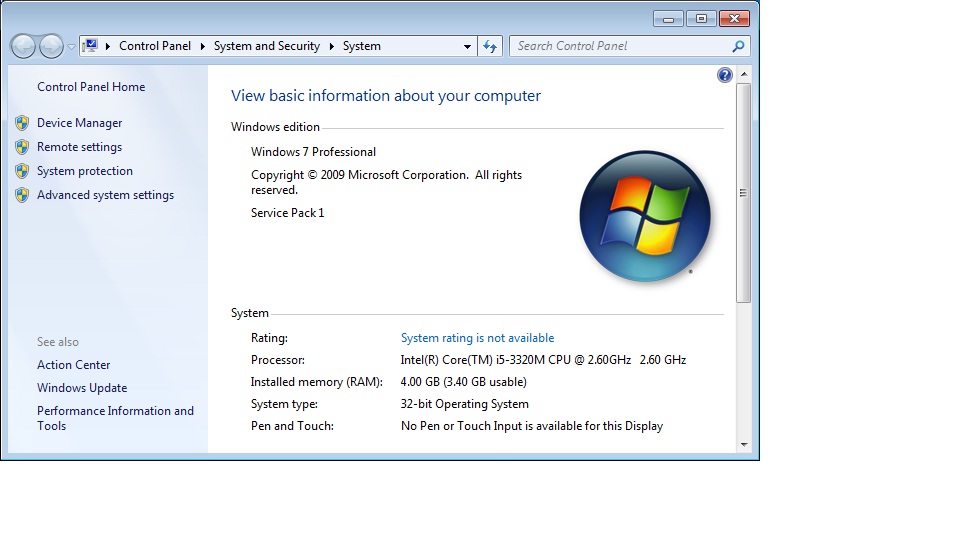Select Control Panel breadcrumb item
Image resolution: width=960 pixels, height=540 pixels.
coord(154,46)
